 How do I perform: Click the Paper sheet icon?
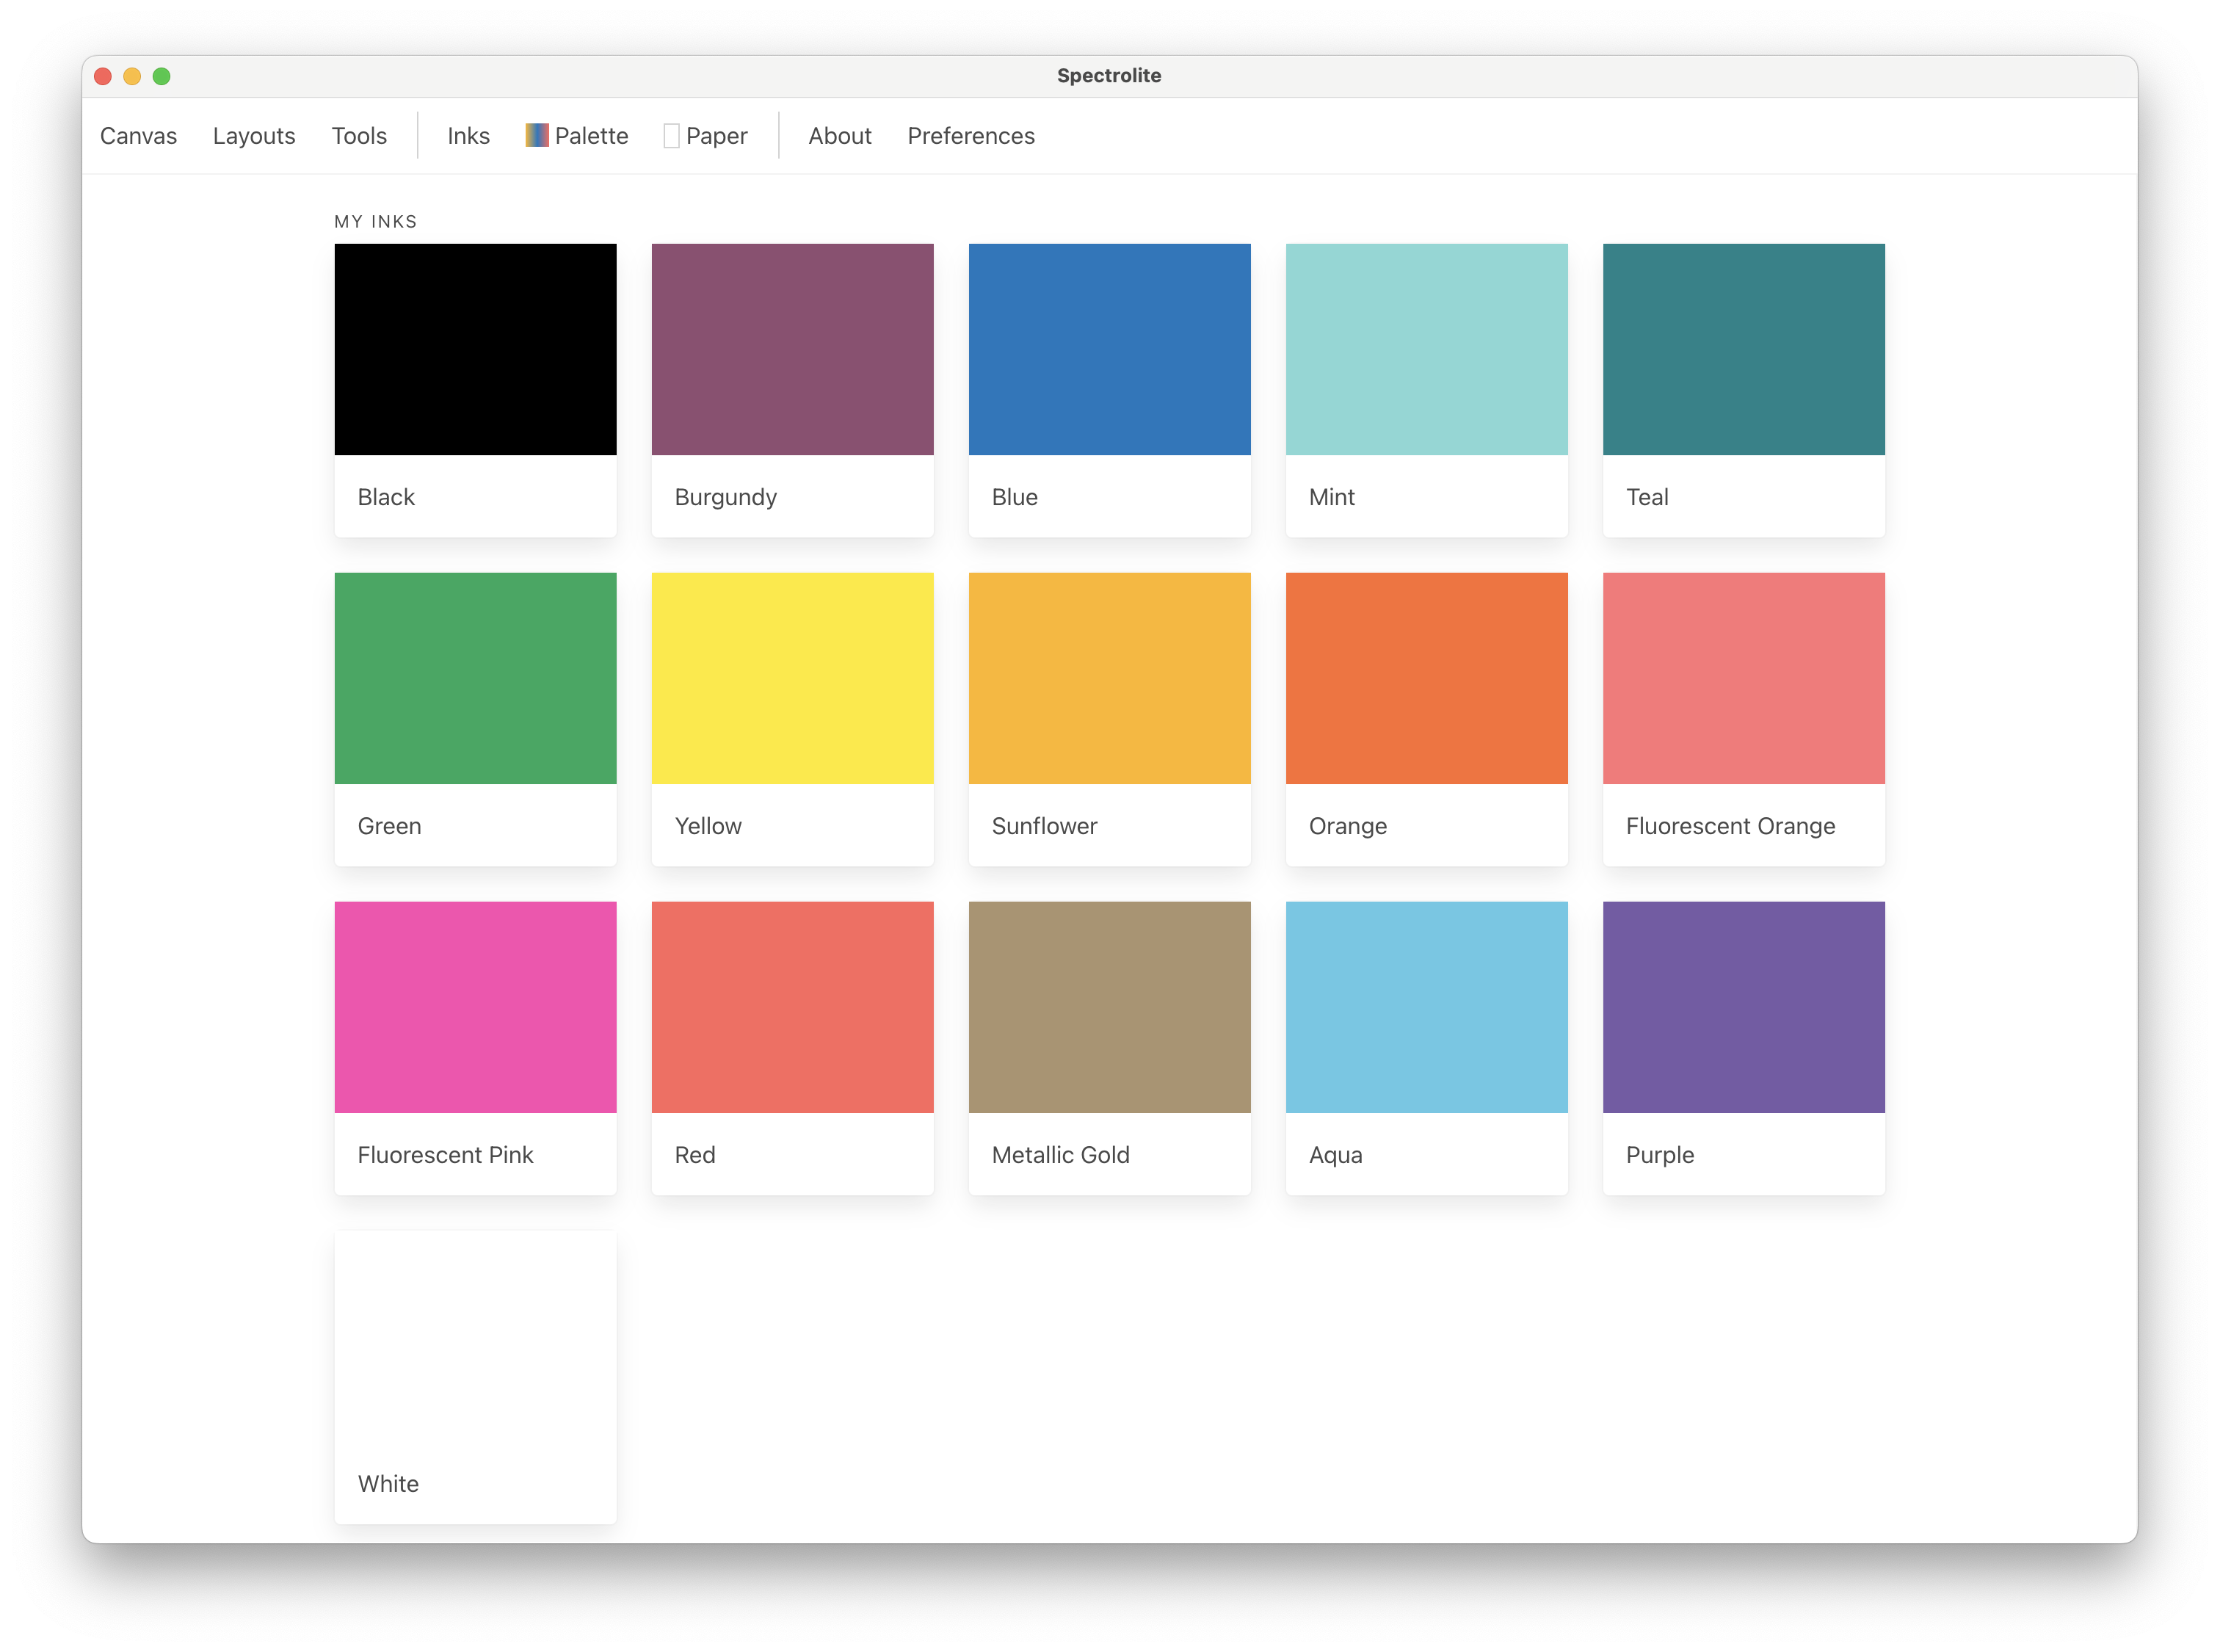pyautogui.click(x=671, y=136)
